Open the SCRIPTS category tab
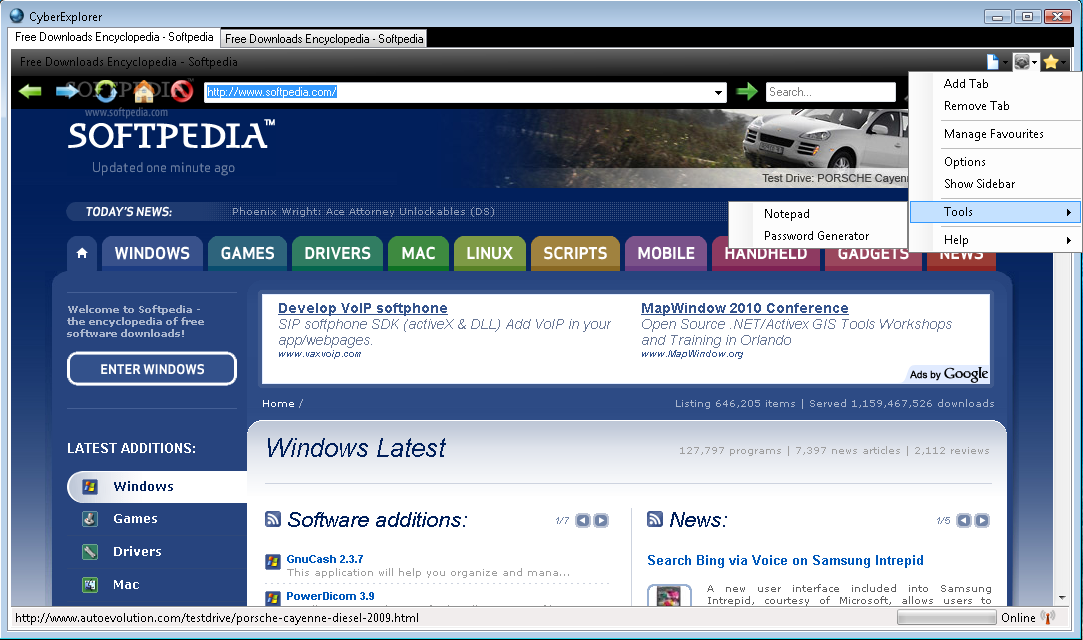 [x=575, y=253]
